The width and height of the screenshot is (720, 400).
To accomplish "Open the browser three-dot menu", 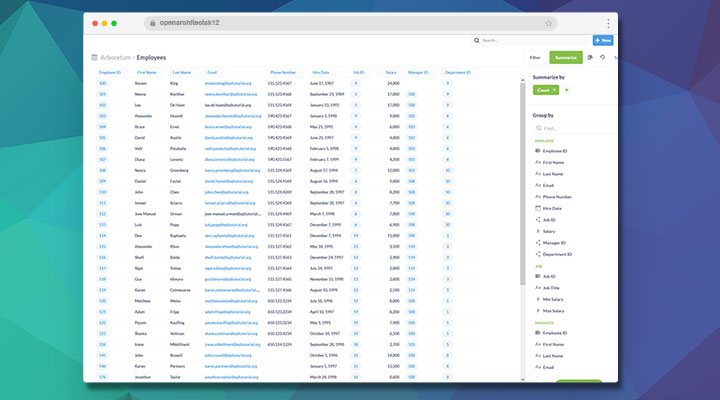I will (x=608, y=23).
